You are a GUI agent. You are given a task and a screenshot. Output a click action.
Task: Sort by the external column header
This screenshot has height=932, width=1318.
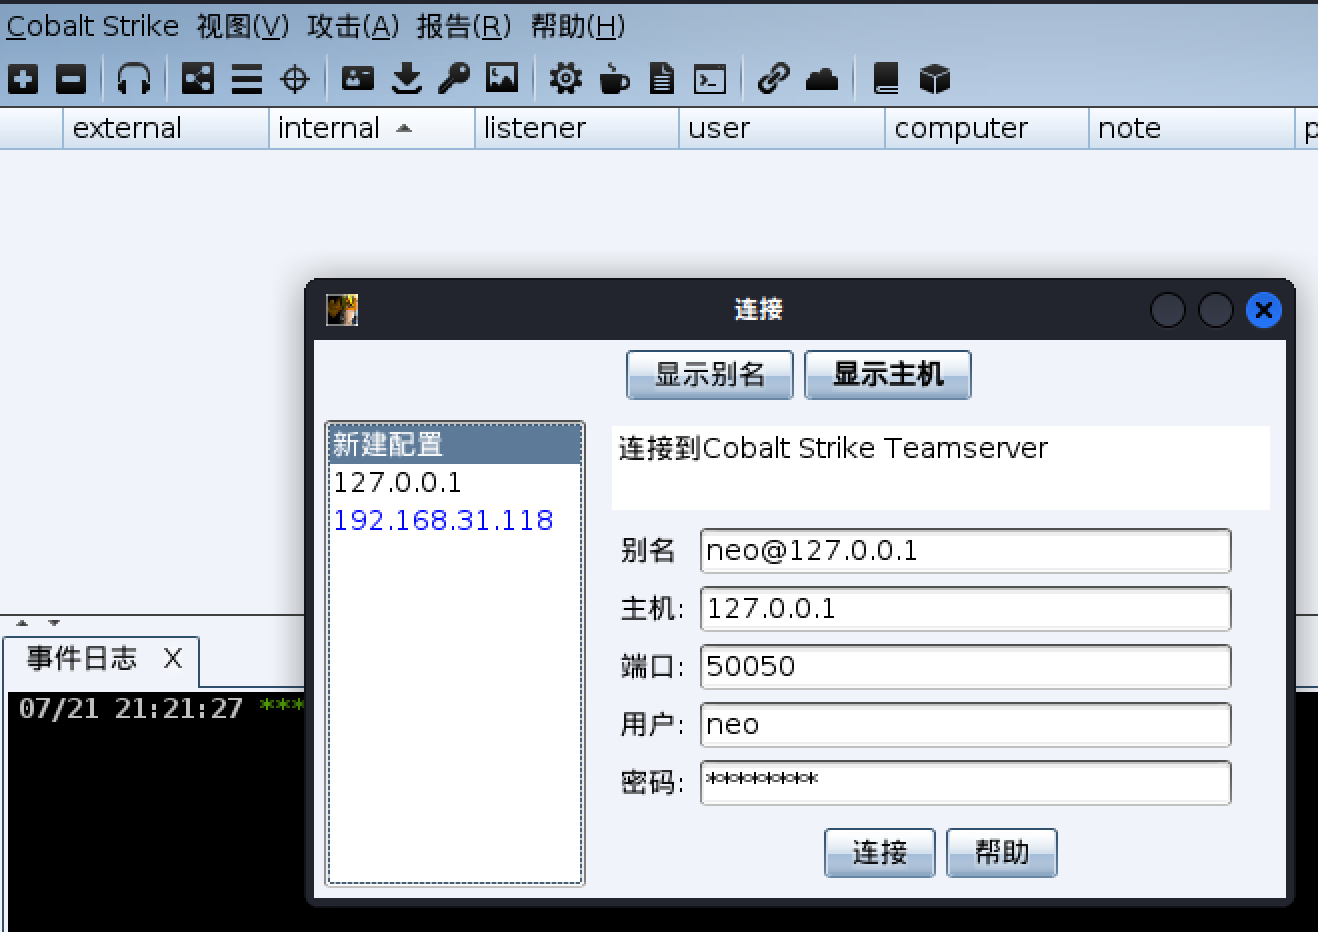[166, 129]
